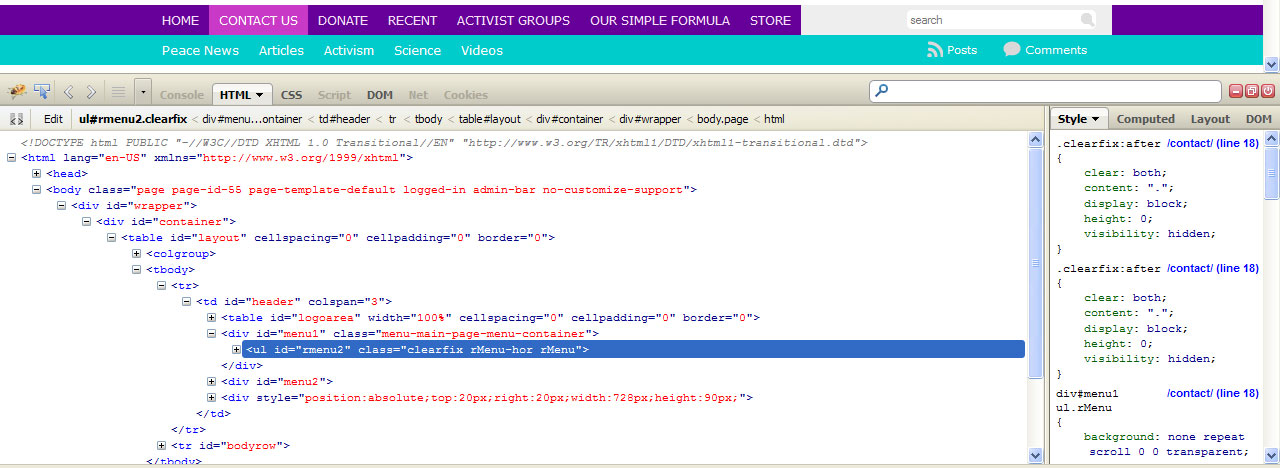Viewport: 1280px width, 468px height.
Task: Open the STORE menu link
Action: (770, 20)
